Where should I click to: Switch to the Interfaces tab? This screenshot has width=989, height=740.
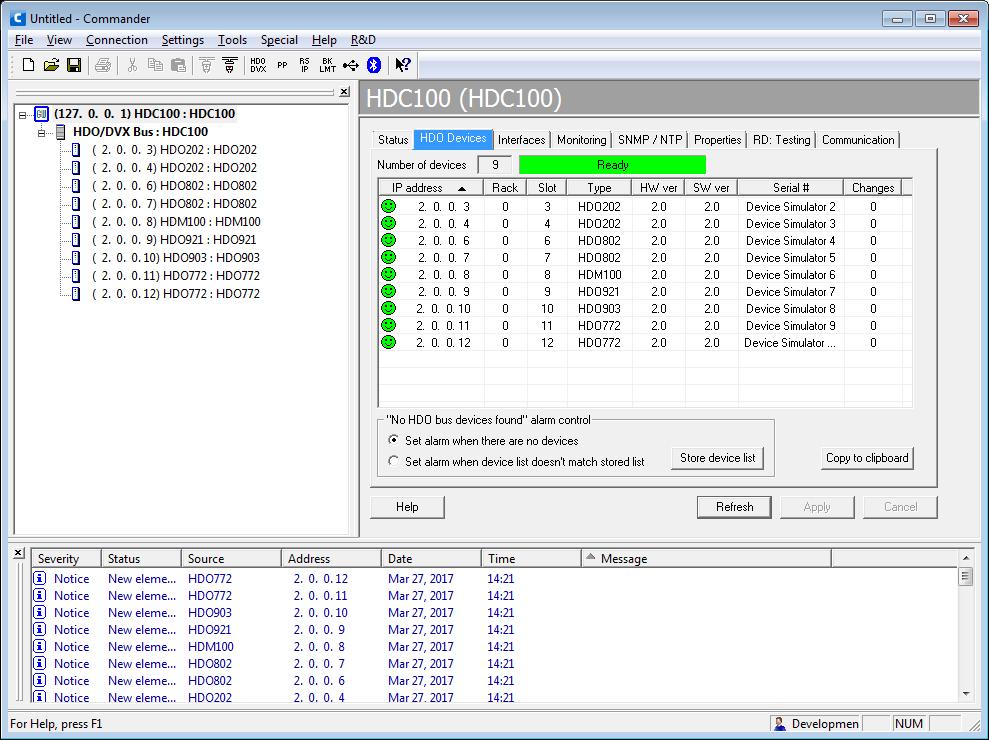[x=521, y=140]
